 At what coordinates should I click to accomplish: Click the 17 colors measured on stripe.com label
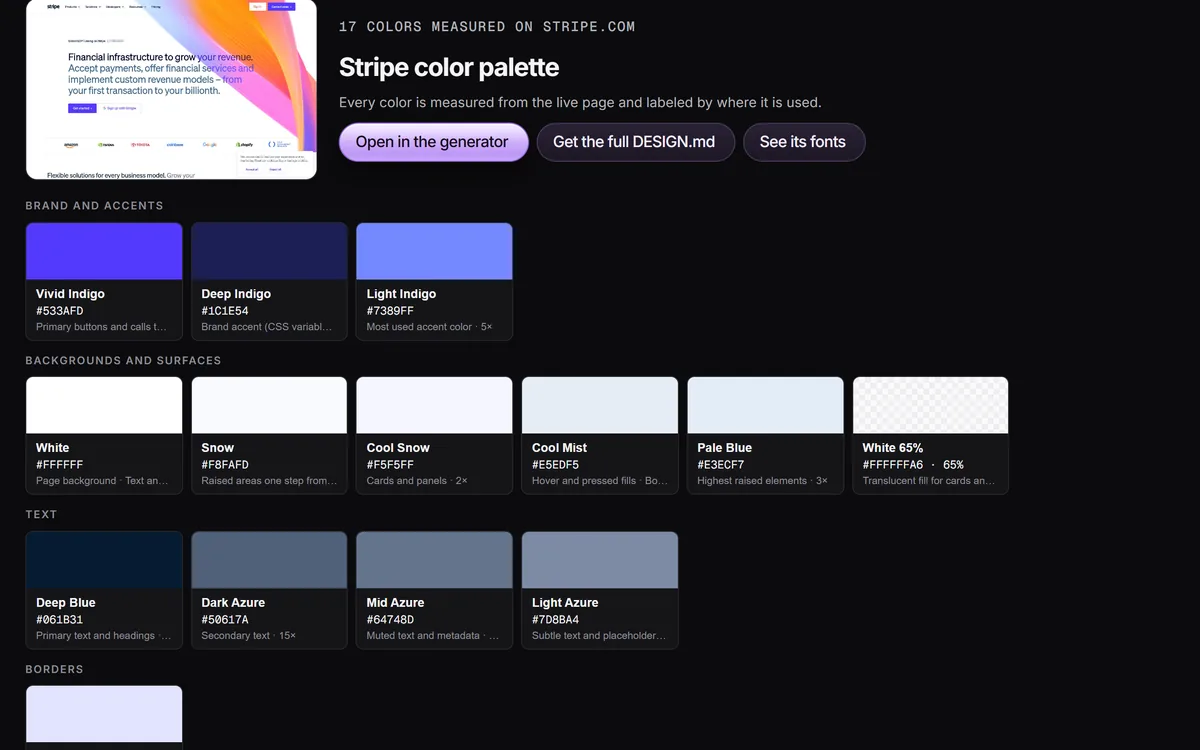pyautogui.click(x=487, y=27)
